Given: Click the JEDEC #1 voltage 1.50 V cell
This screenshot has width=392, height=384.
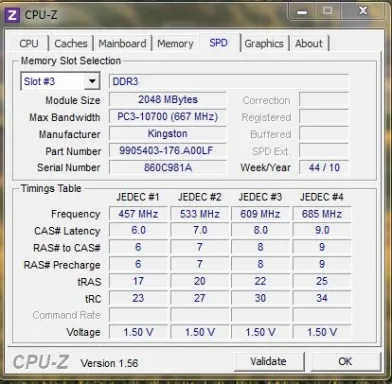Looking at the screenshot, I should pos(138,332).
